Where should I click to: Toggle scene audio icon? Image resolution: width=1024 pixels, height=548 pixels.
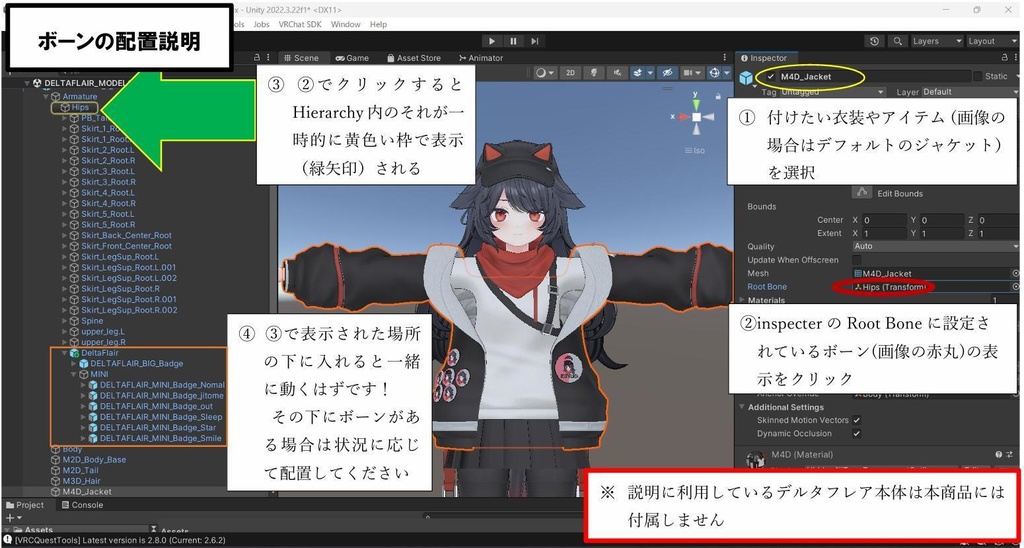point(618,73)
